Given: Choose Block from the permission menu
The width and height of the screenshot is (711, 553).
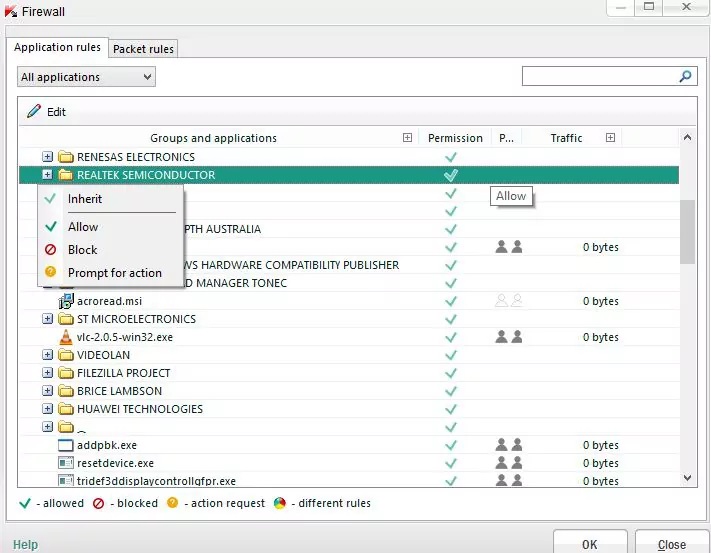Looking at the screenshot, I should point(82,250).
